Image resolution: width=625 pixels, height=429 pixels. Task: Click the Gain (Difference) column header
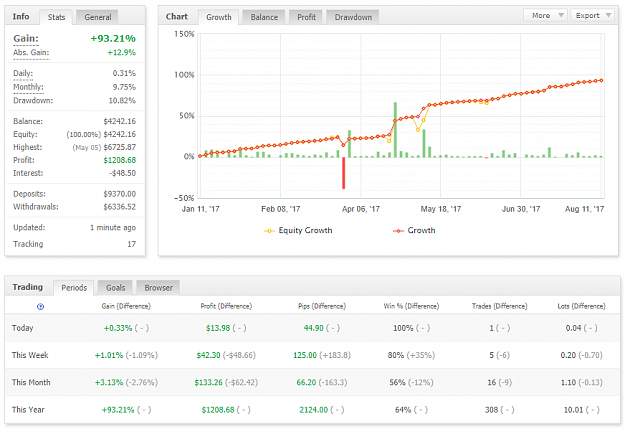(x=126, y=306)
